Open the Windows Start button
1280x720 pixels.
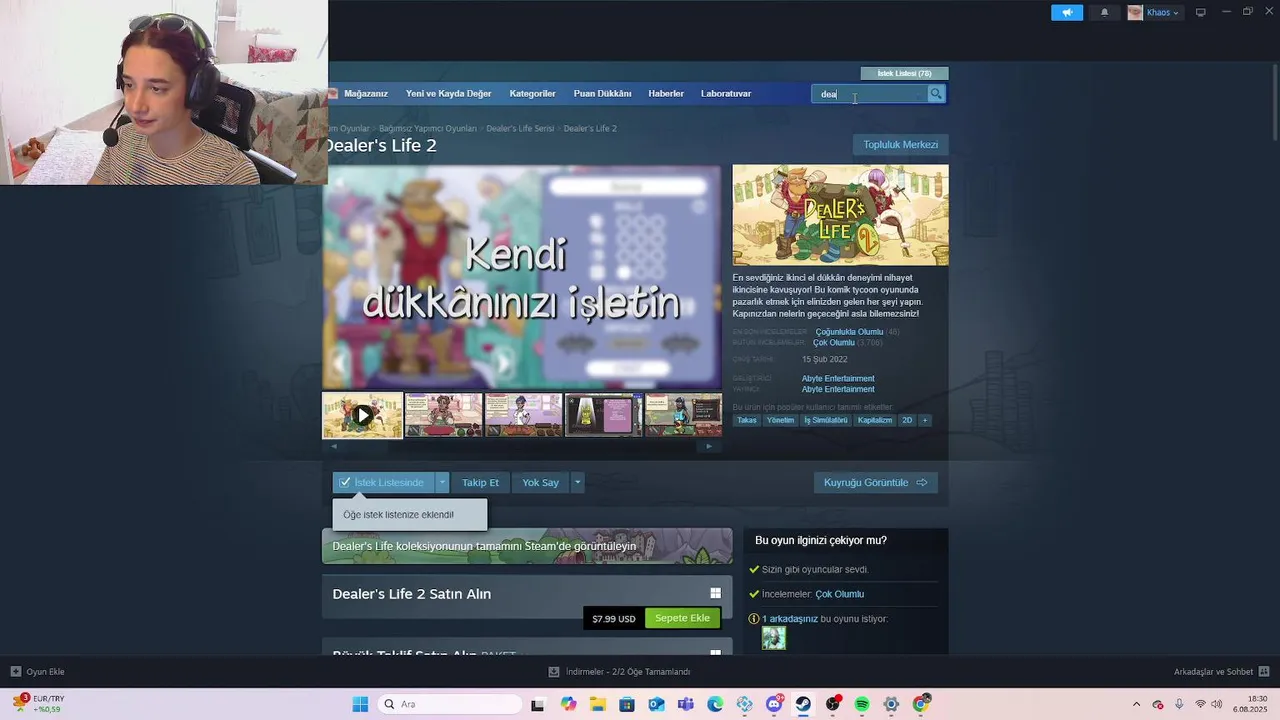point(360,704)
